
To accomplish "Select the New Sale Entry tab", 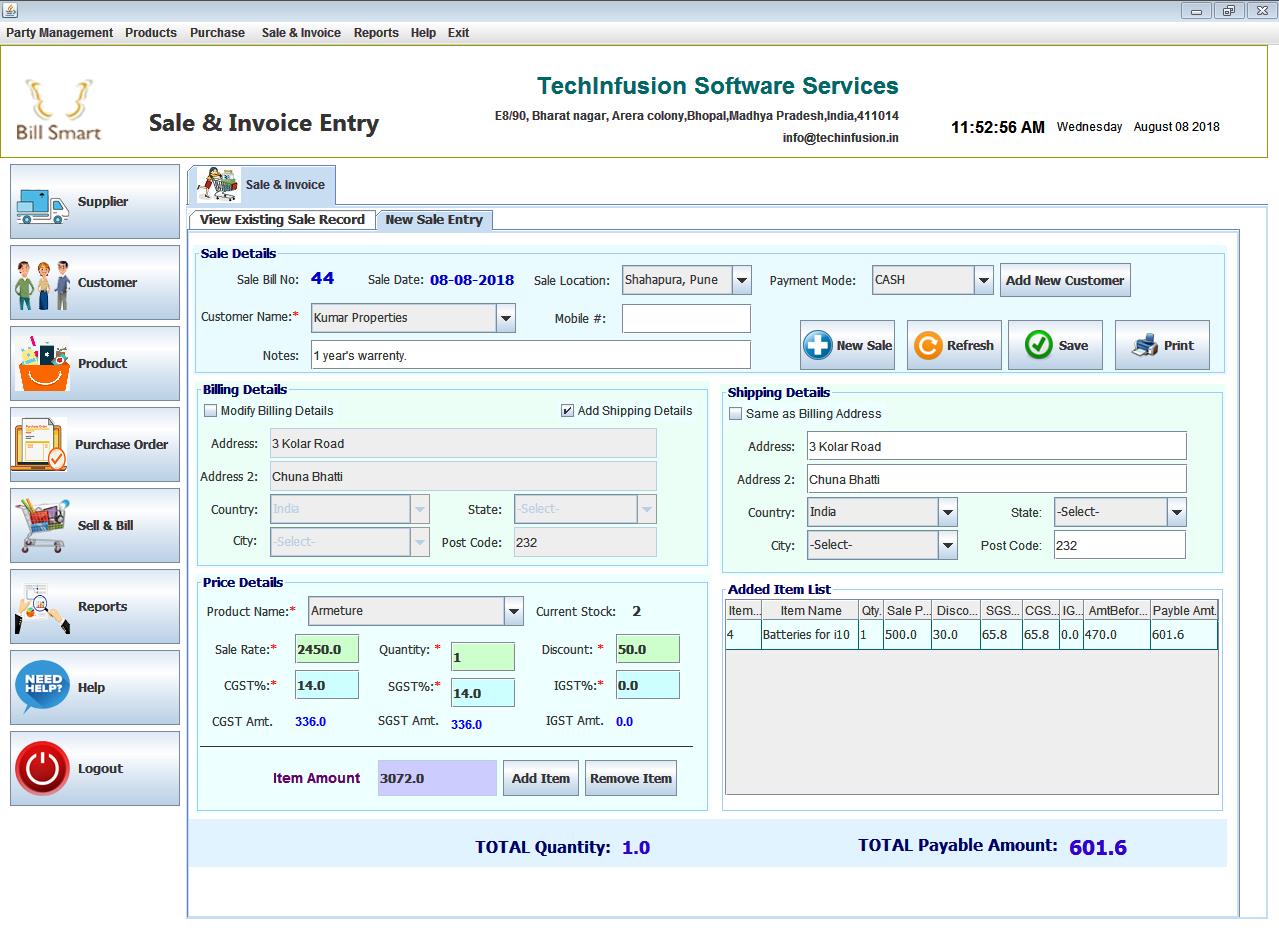I will [434, 220].
